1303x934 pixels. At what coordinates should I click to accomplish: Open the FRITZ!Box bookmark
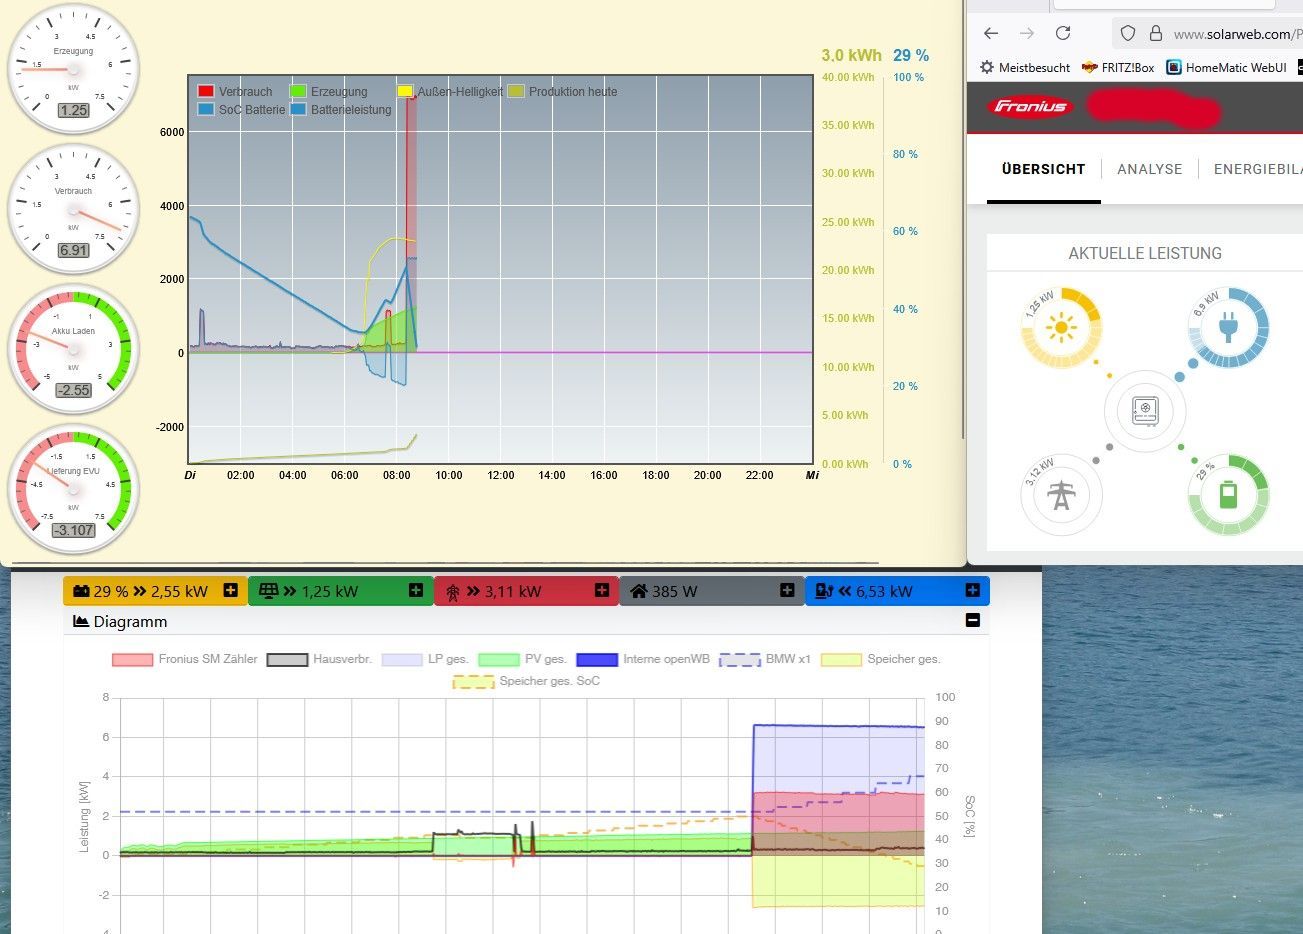tap(1118, 68)
